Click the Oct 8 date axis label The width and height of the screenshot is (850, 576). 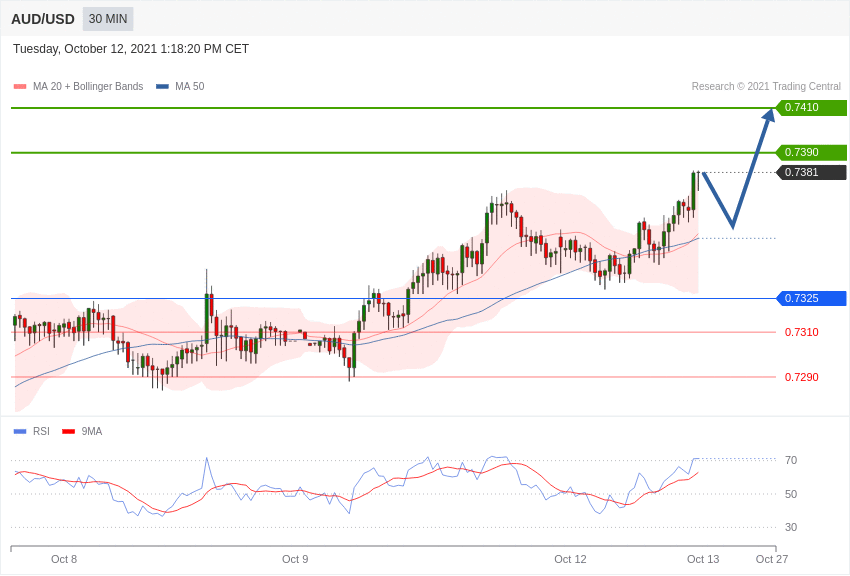(64, 559)
